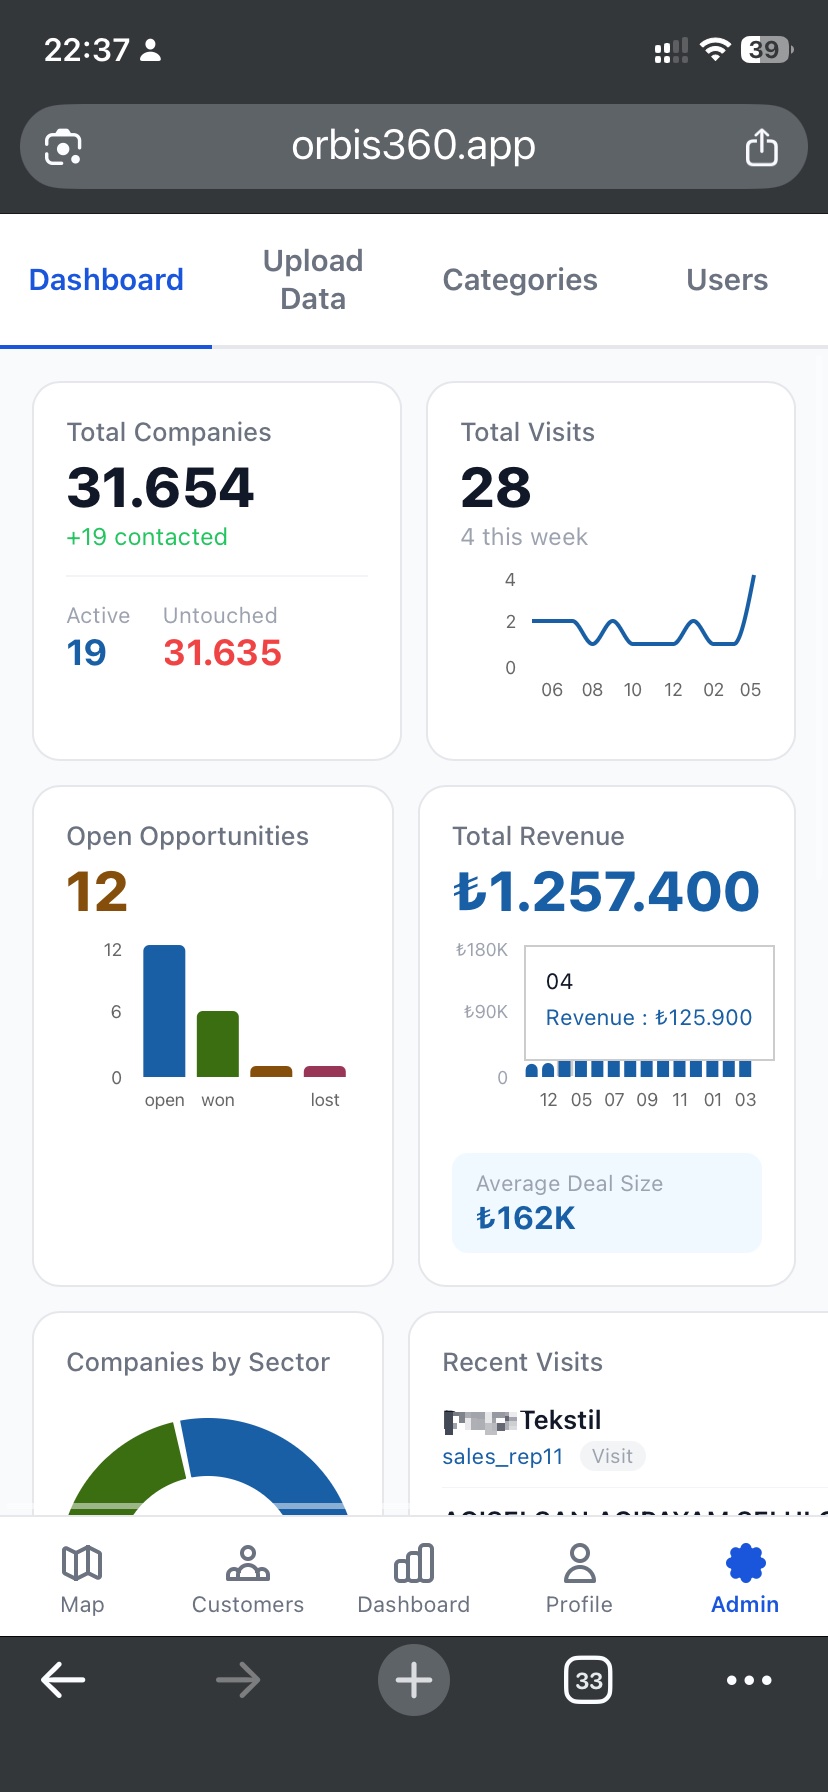Tap the '4 this week' text

coord(524,537)
